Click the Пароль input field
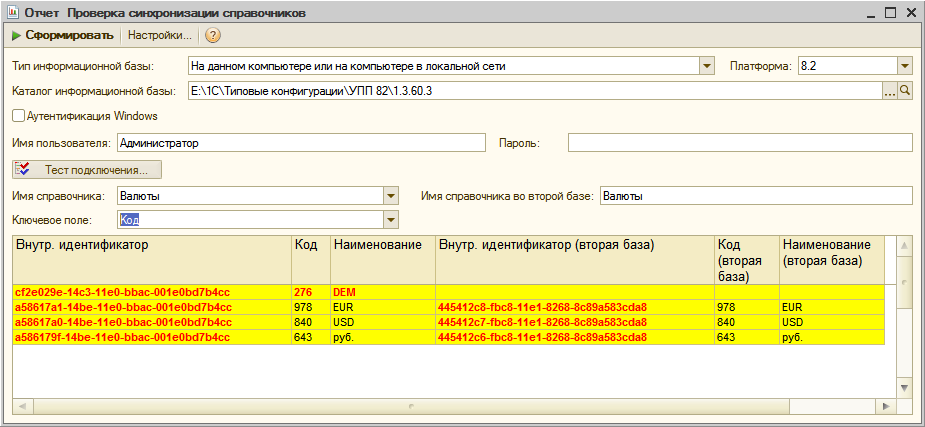 click(x=740, y=143)
